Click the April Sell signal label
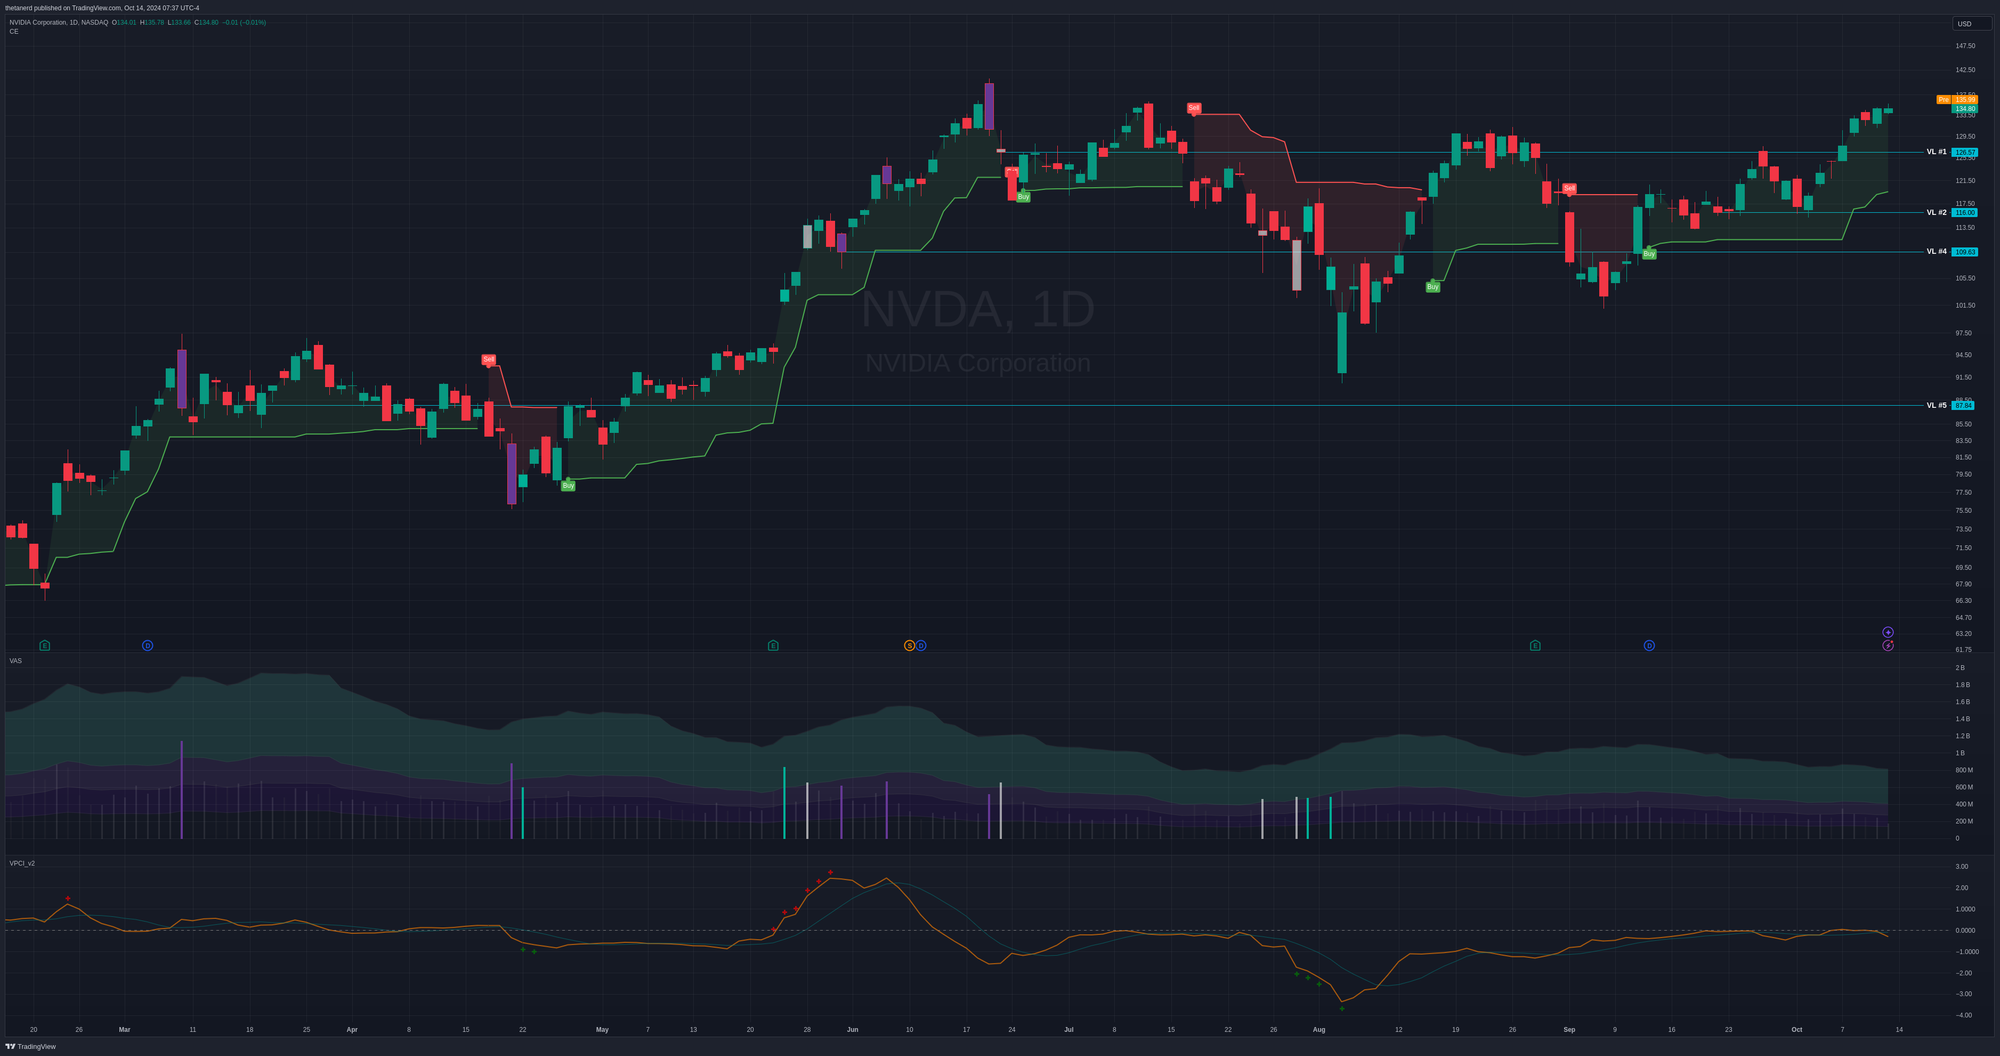The height and width of the screenshot is (1056, 2000). coord(488,359)
